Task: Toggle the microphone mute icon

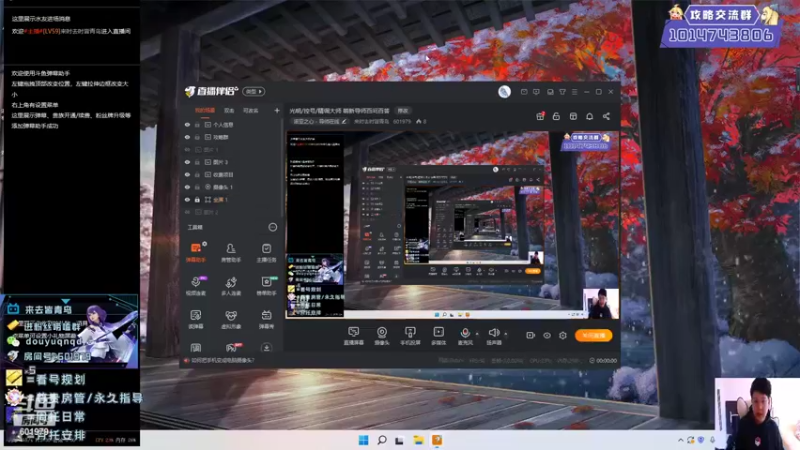Action: 465,333
